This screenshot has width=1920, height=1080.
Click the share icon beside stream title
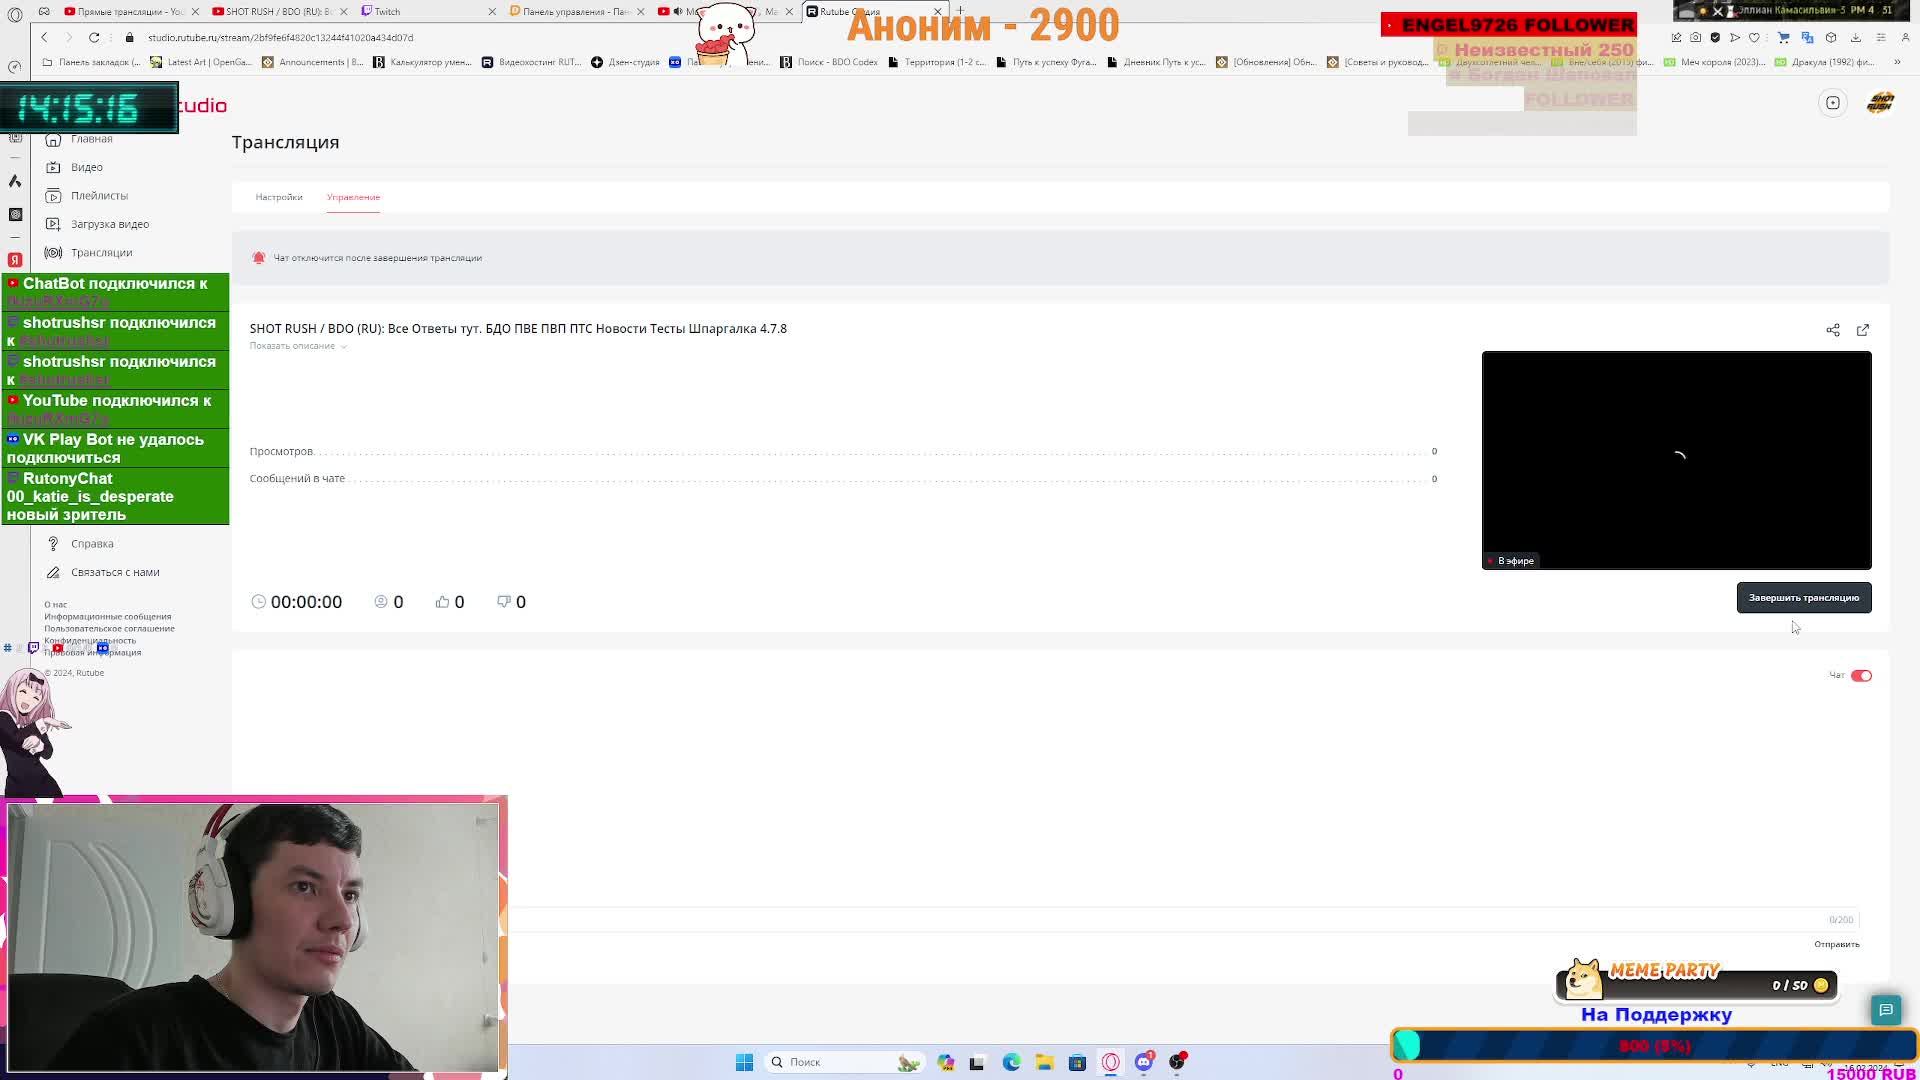[1832, 330]
